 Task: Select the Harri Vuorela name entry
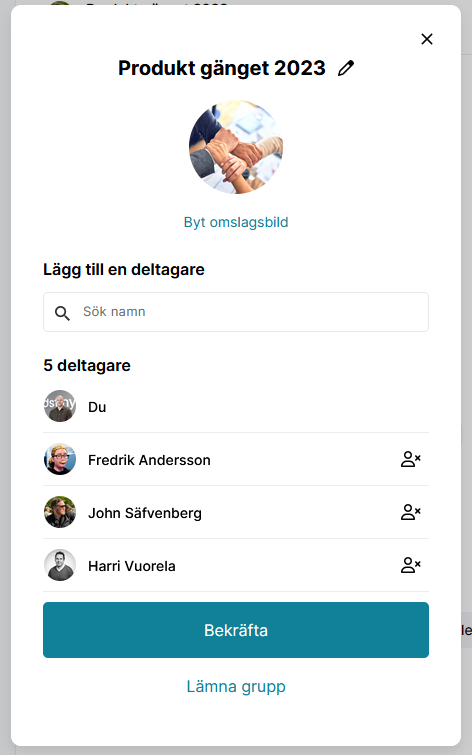click(132, 566)
